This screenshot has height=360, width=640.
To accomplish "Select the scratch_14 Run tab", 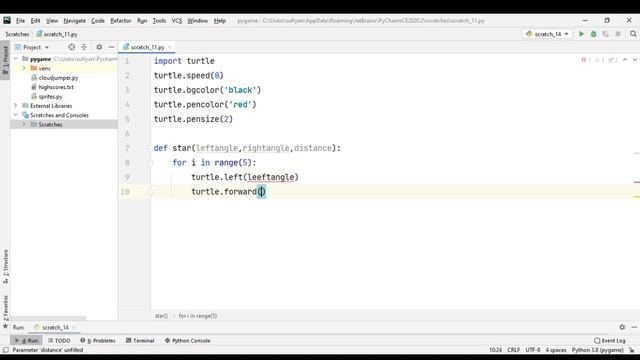I will (55, 327).
